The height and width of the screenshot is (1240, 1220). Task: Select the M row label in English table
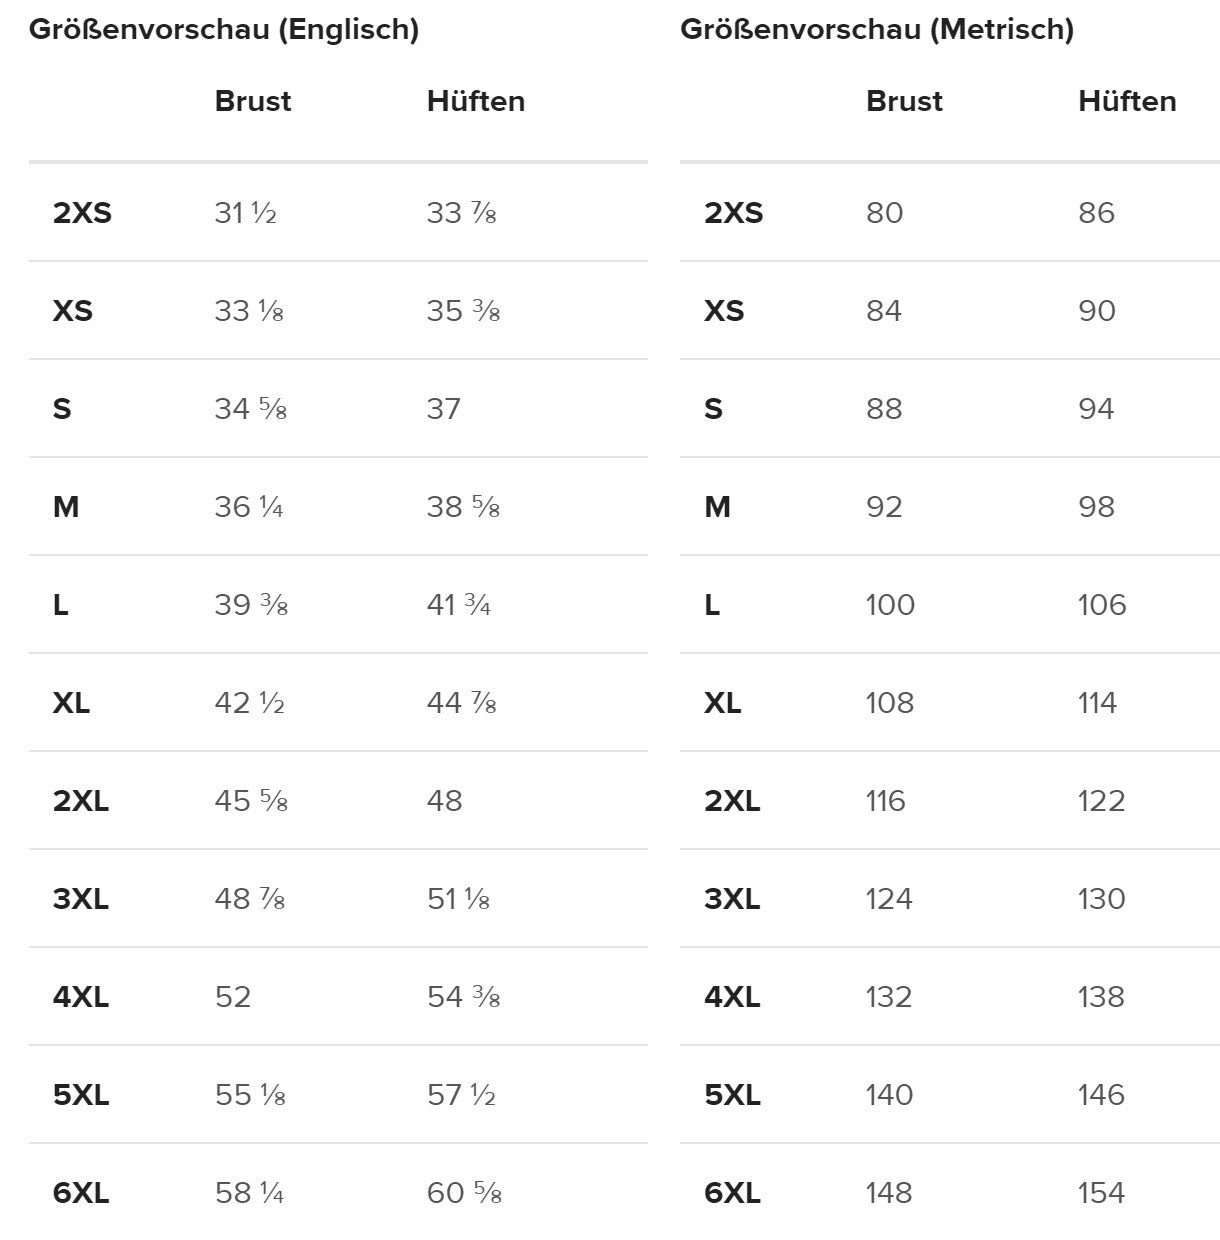pos(66,507)
